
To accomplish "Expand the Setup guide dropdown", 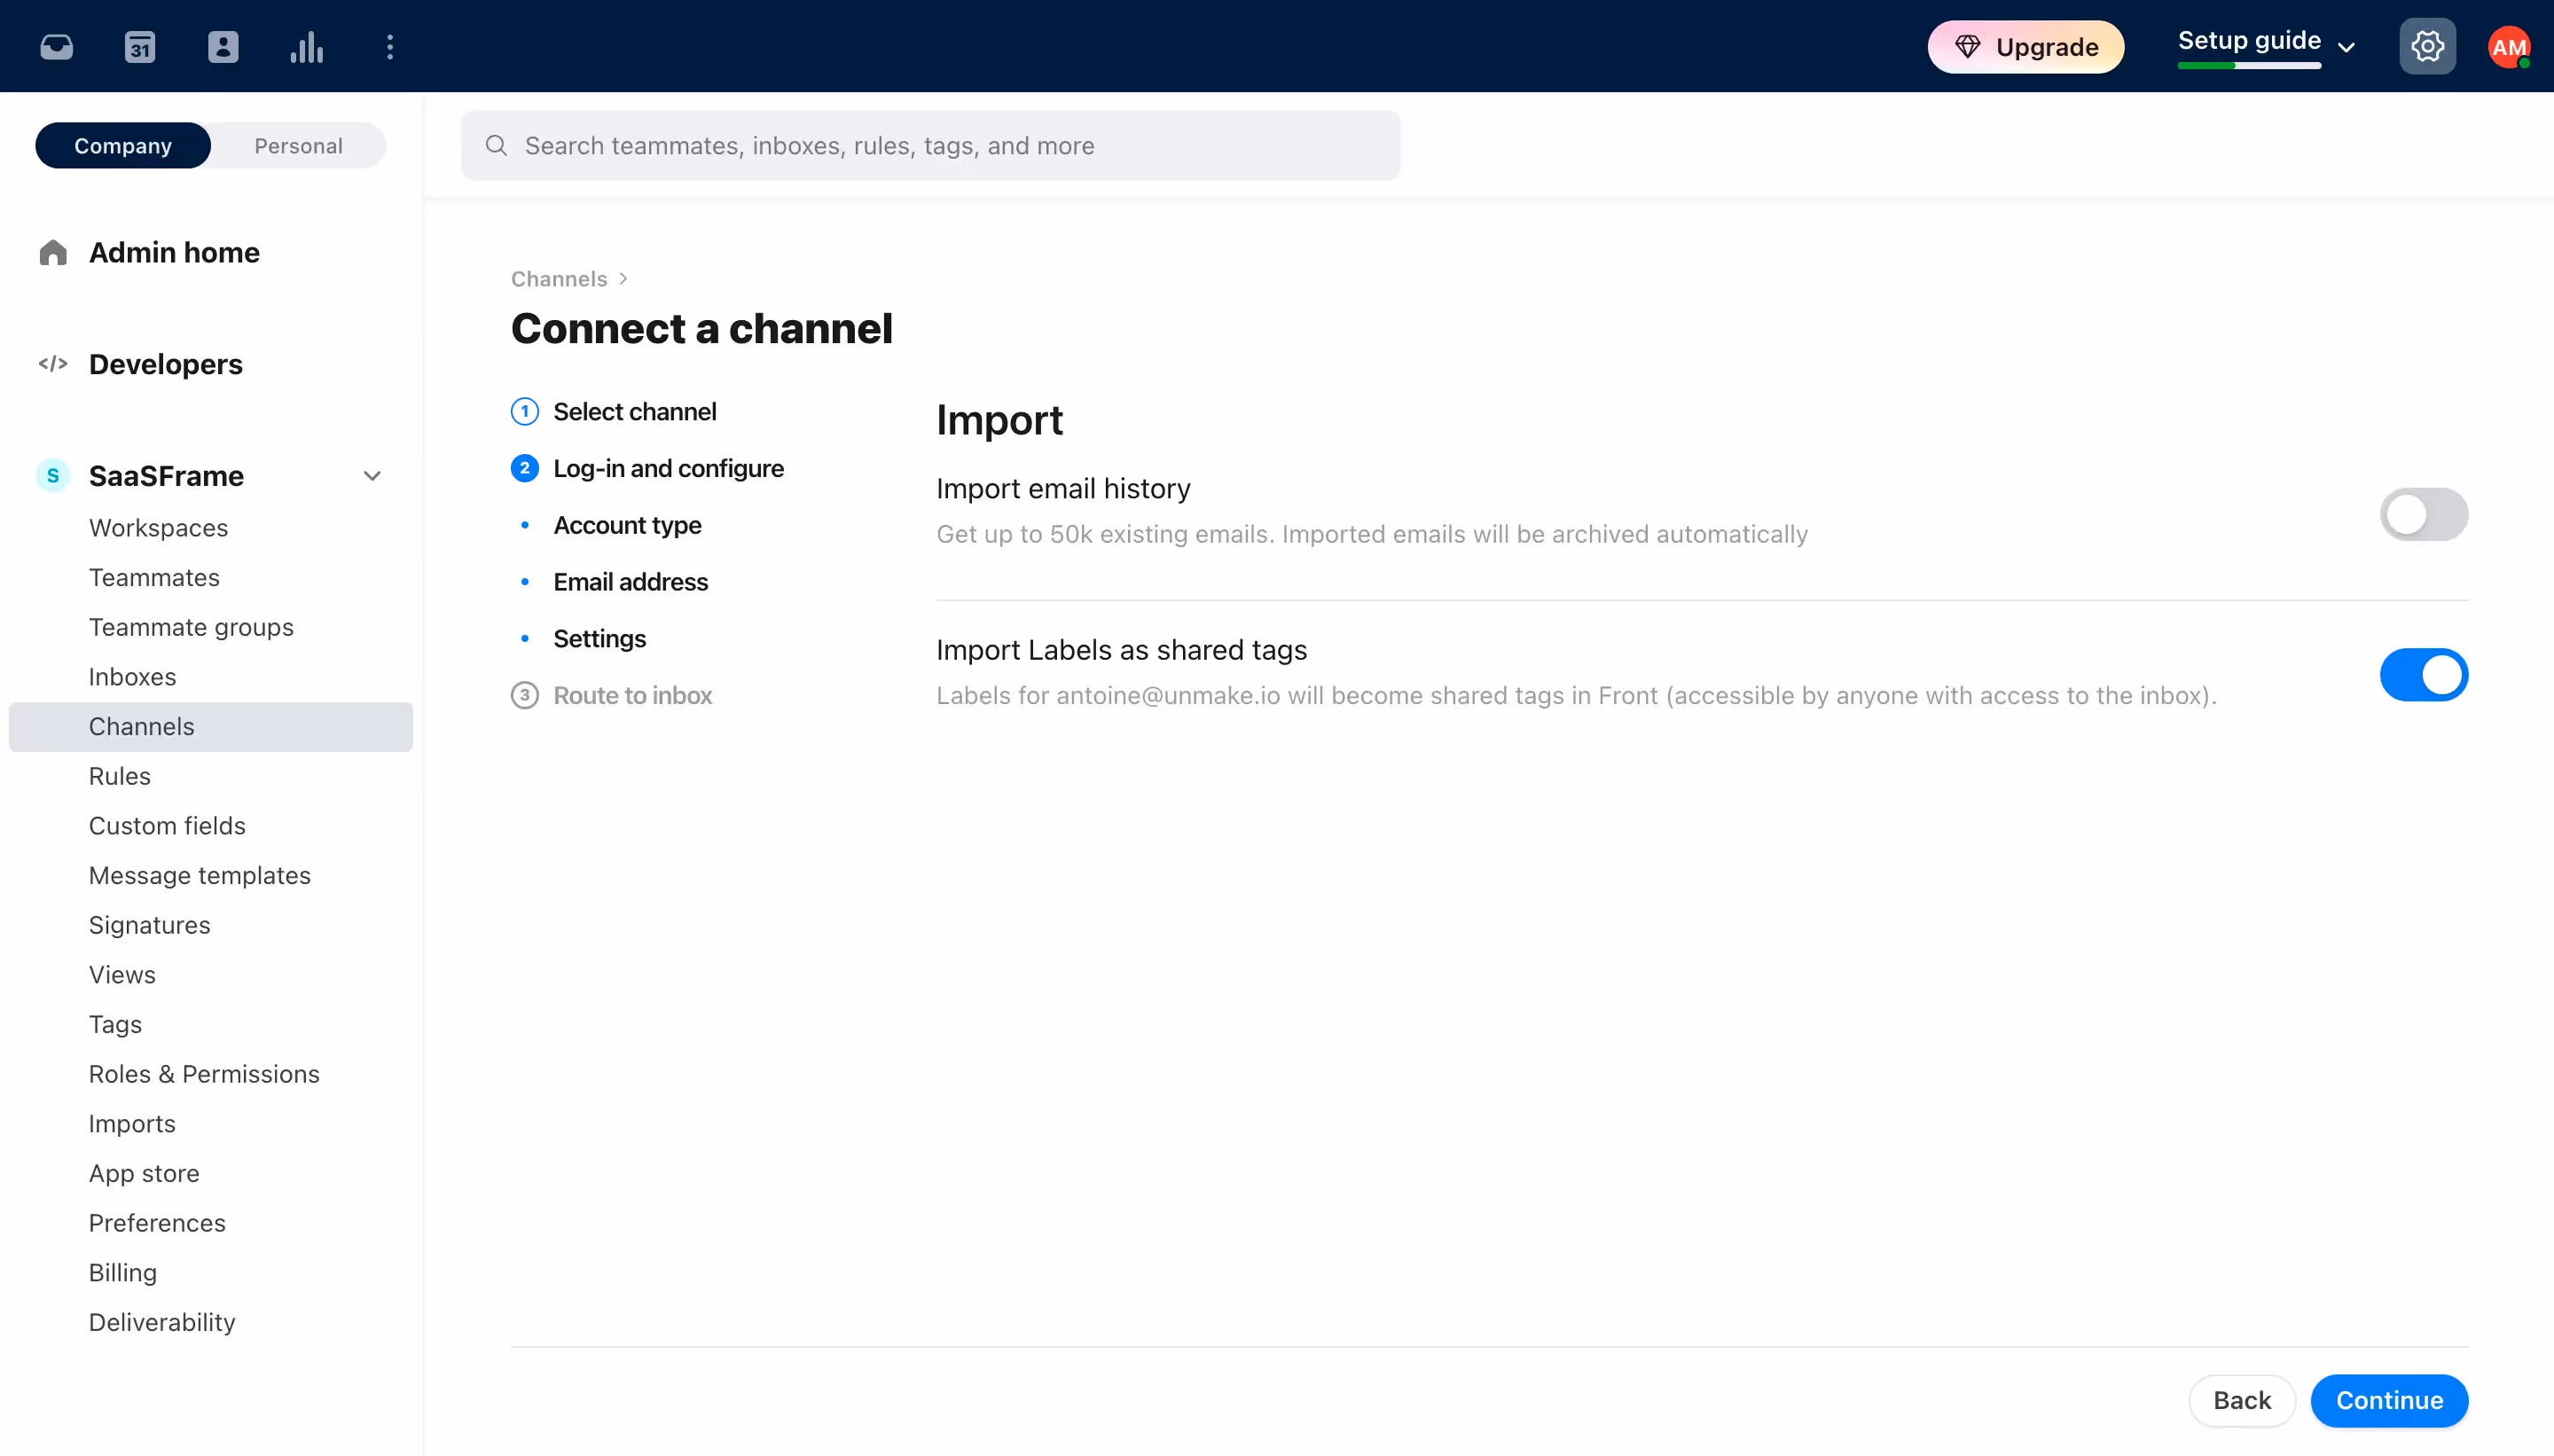I will 2346,44.
